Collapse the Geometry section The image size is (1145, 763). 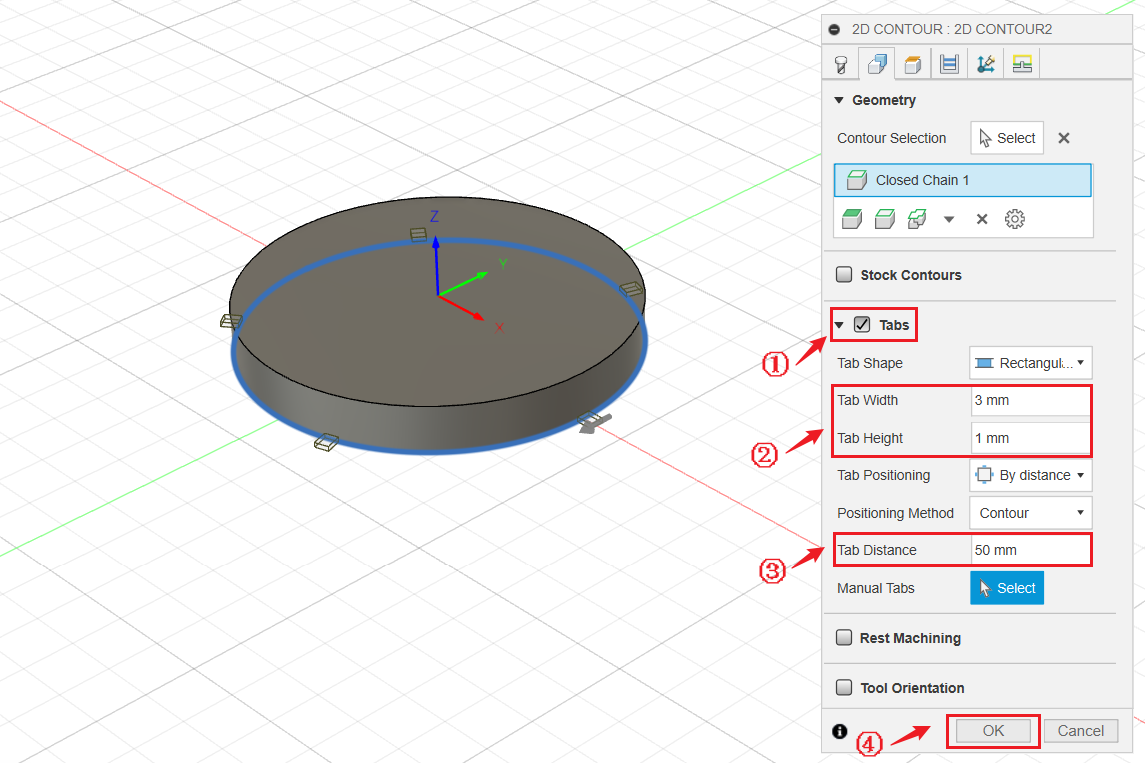(x=839, y=100)
